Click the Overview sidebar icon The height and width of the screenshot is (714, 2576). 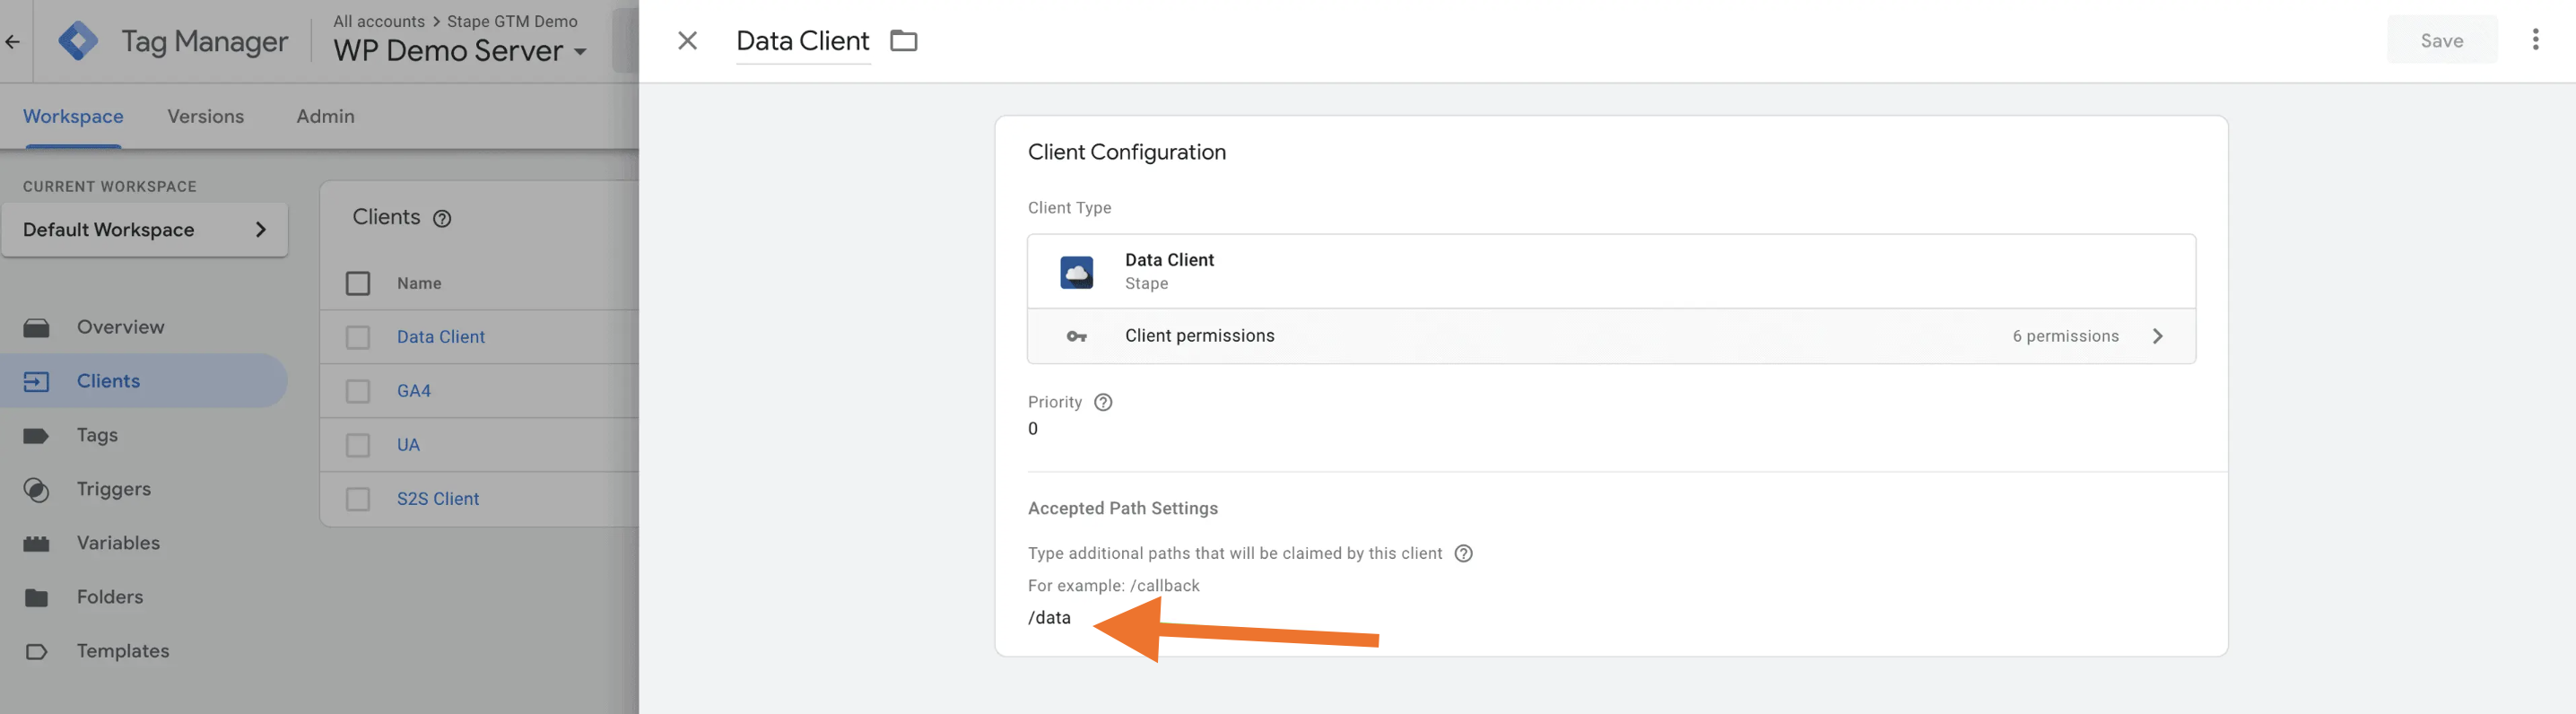point(36,328)
